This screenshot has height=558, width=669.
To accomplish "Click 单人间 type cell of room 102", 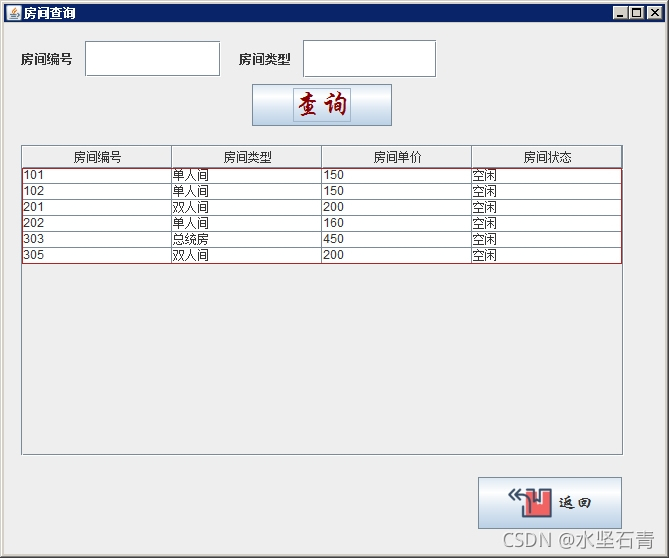I will (x=247, y=192).
